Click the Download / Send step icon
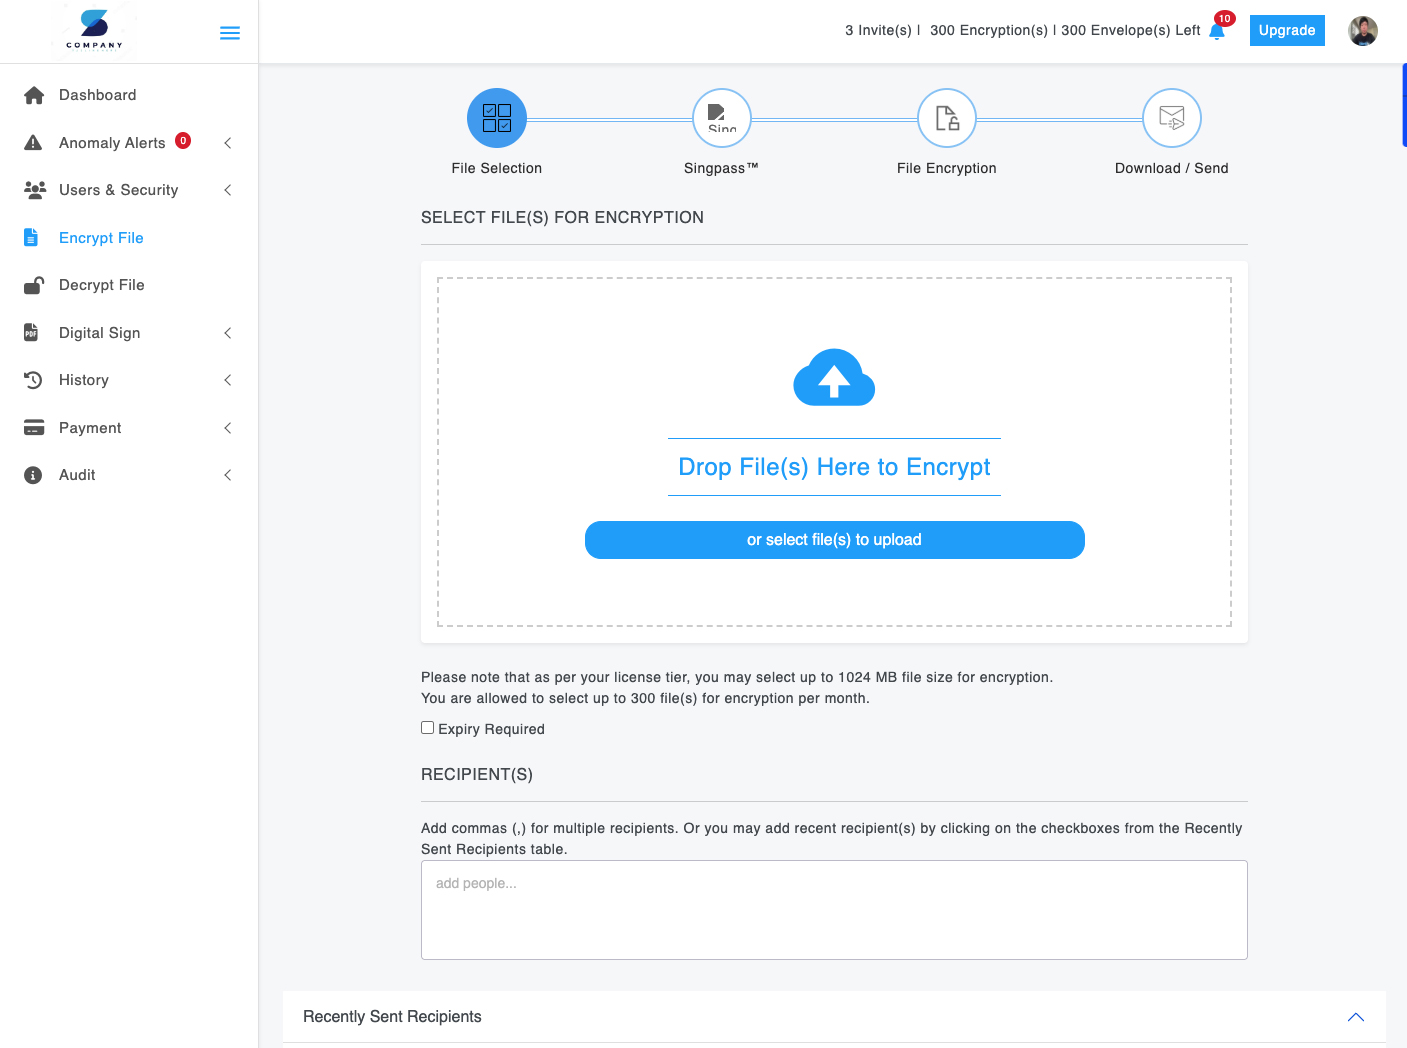 click(1171, 118)
